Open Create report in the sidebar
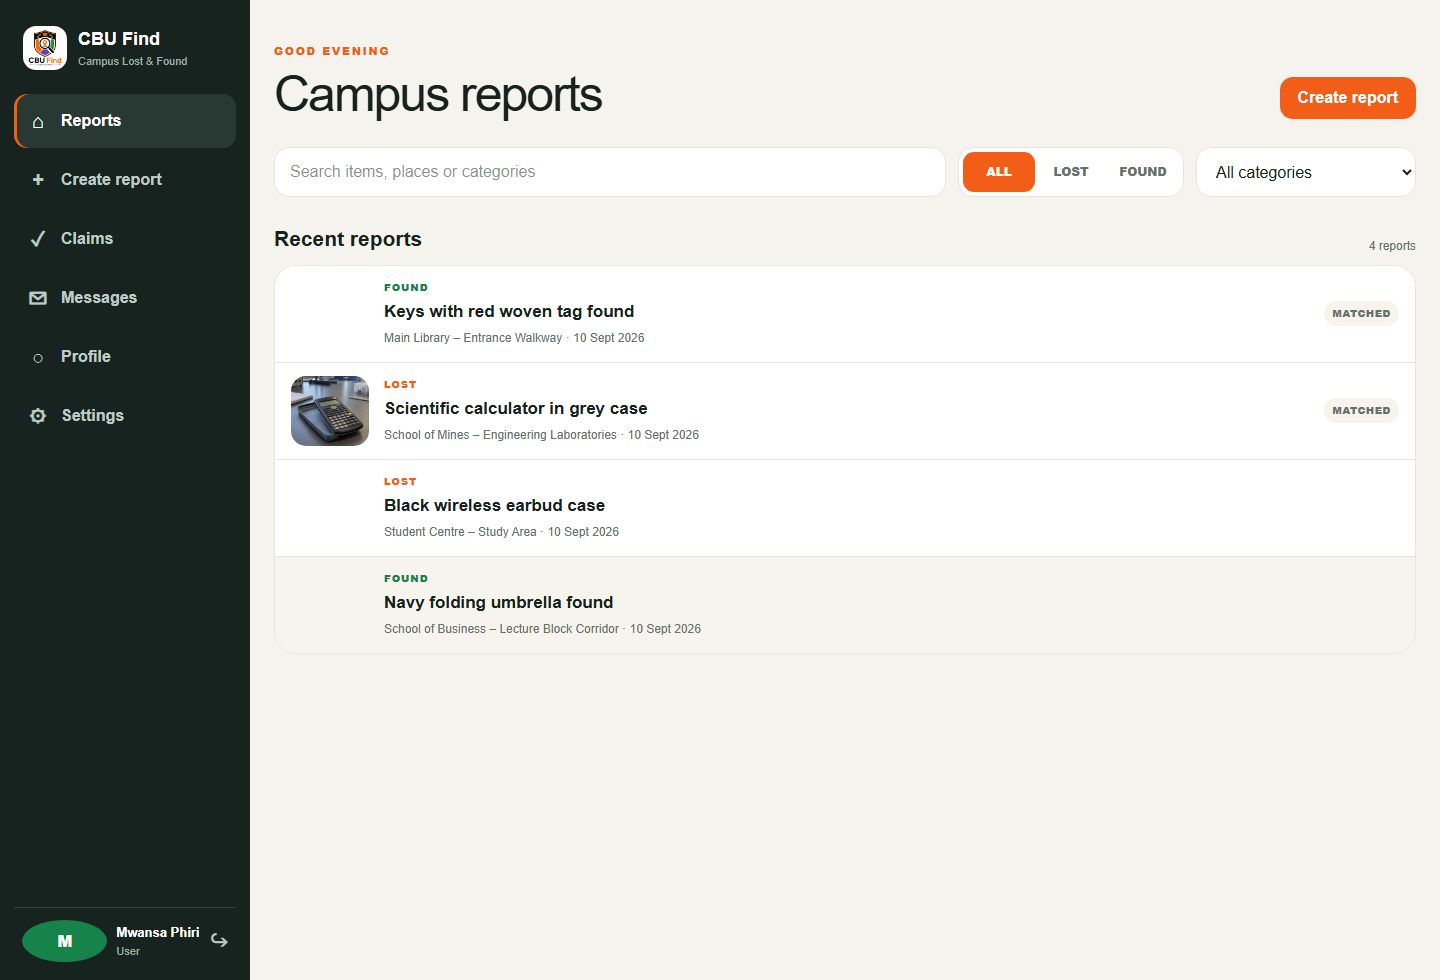 tap(125, 180)
